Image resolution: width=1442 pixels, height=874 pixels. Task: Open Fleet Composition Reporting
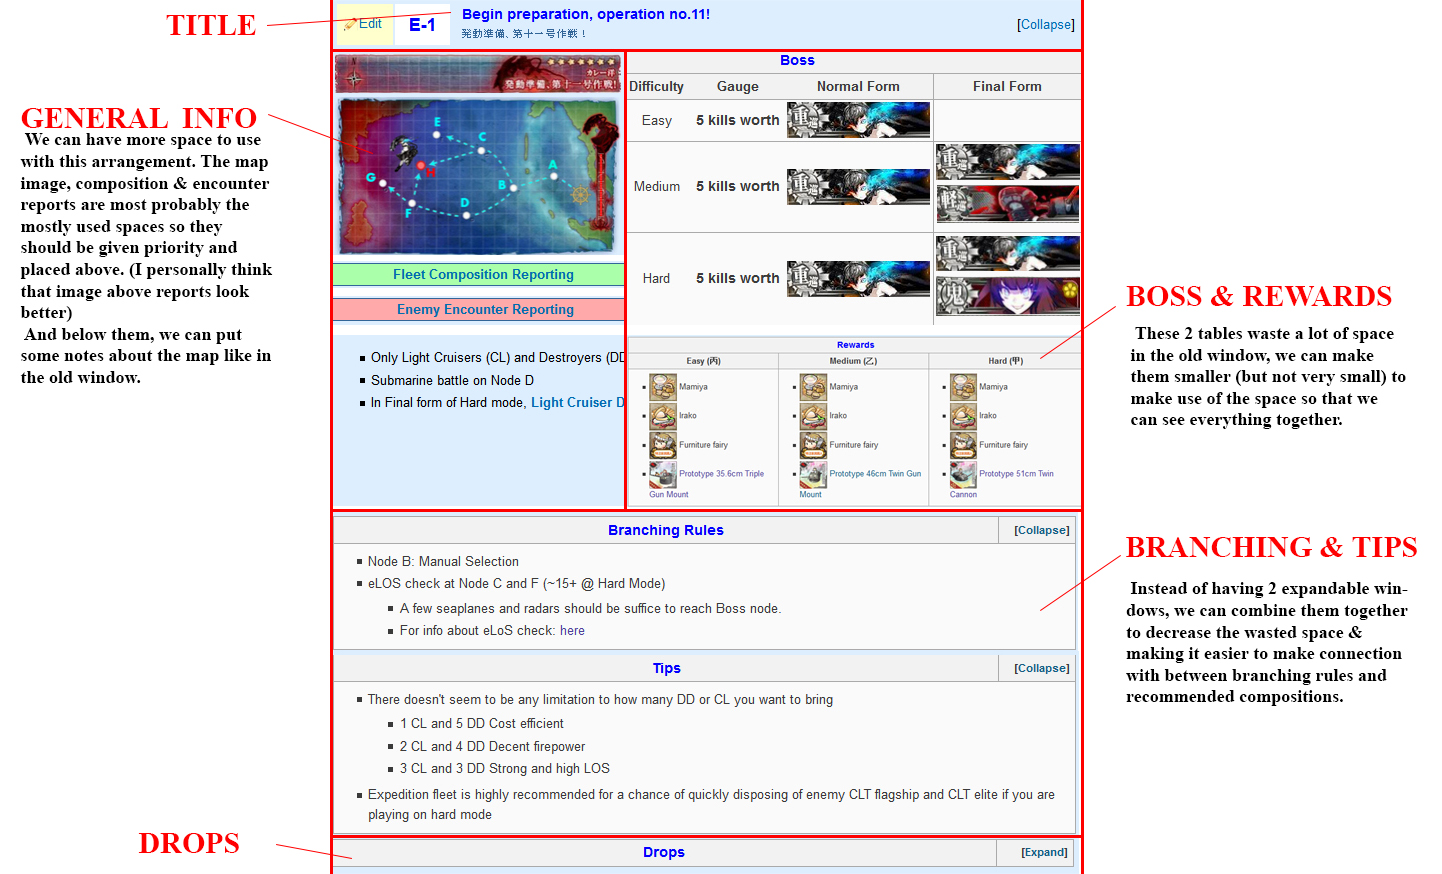click(483, 275)
